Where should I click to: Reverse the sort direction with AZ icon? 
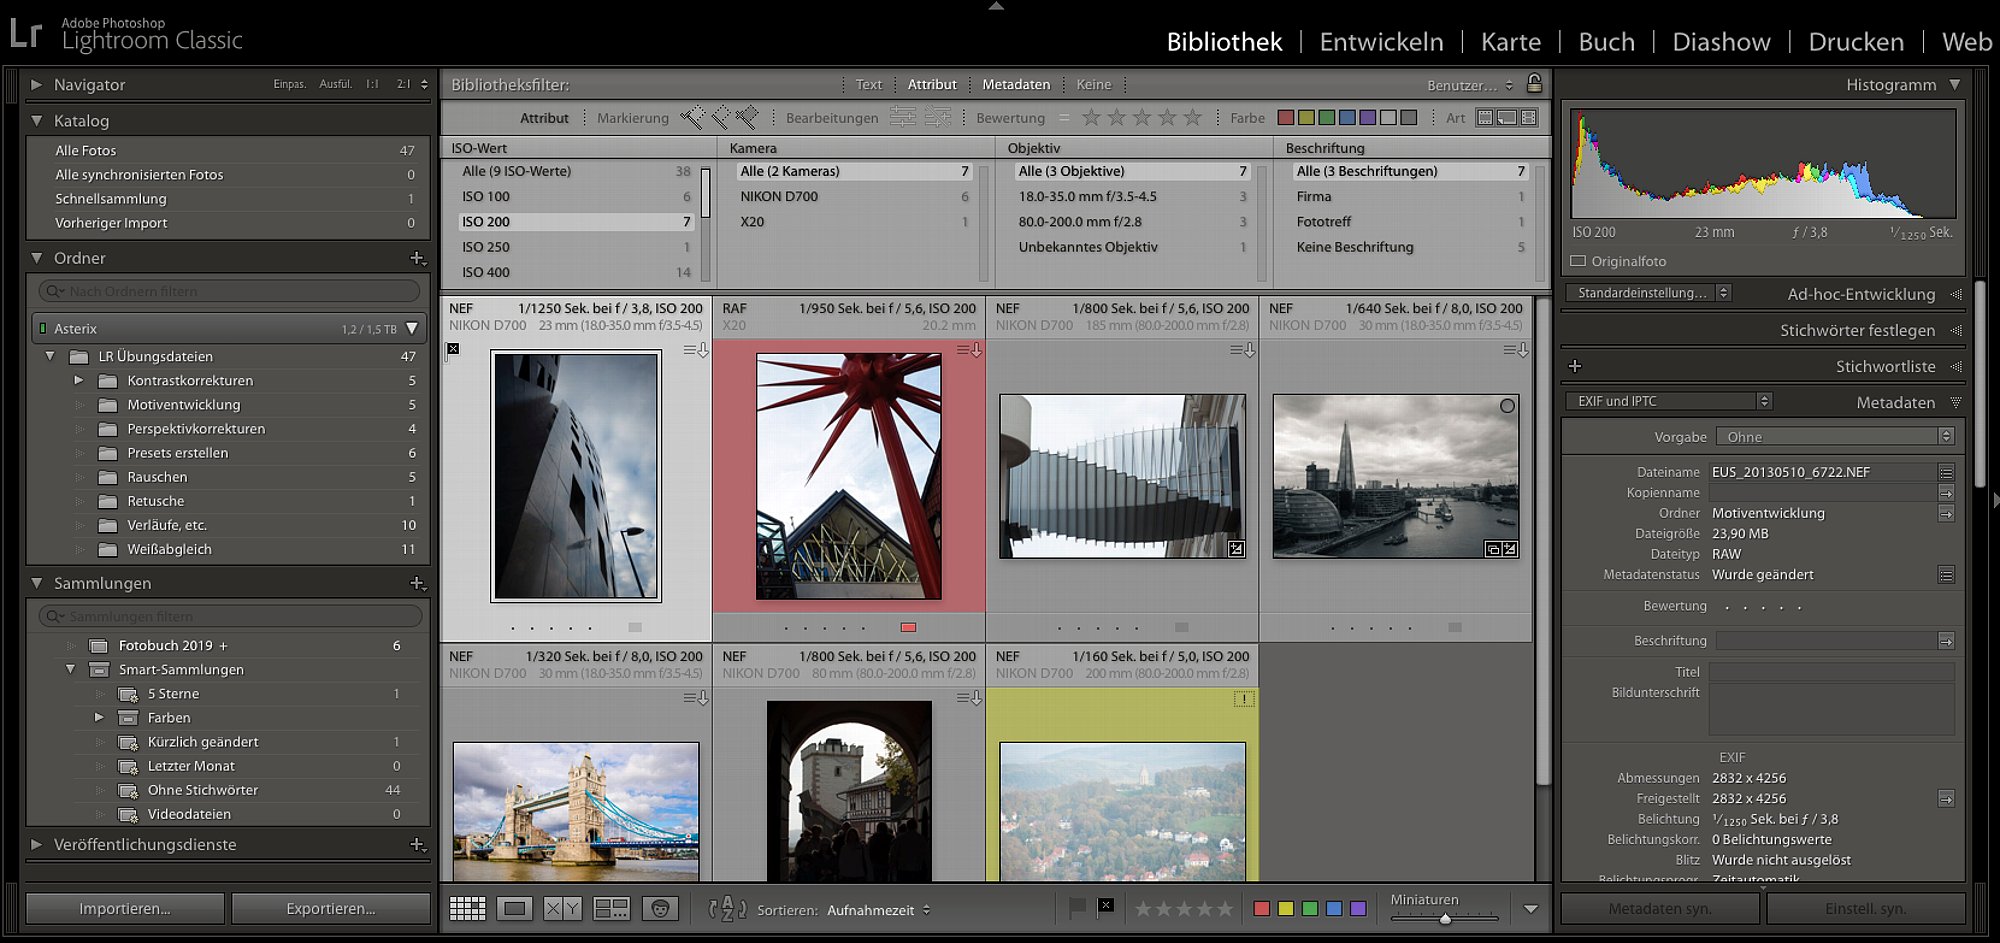pos(727,909)
